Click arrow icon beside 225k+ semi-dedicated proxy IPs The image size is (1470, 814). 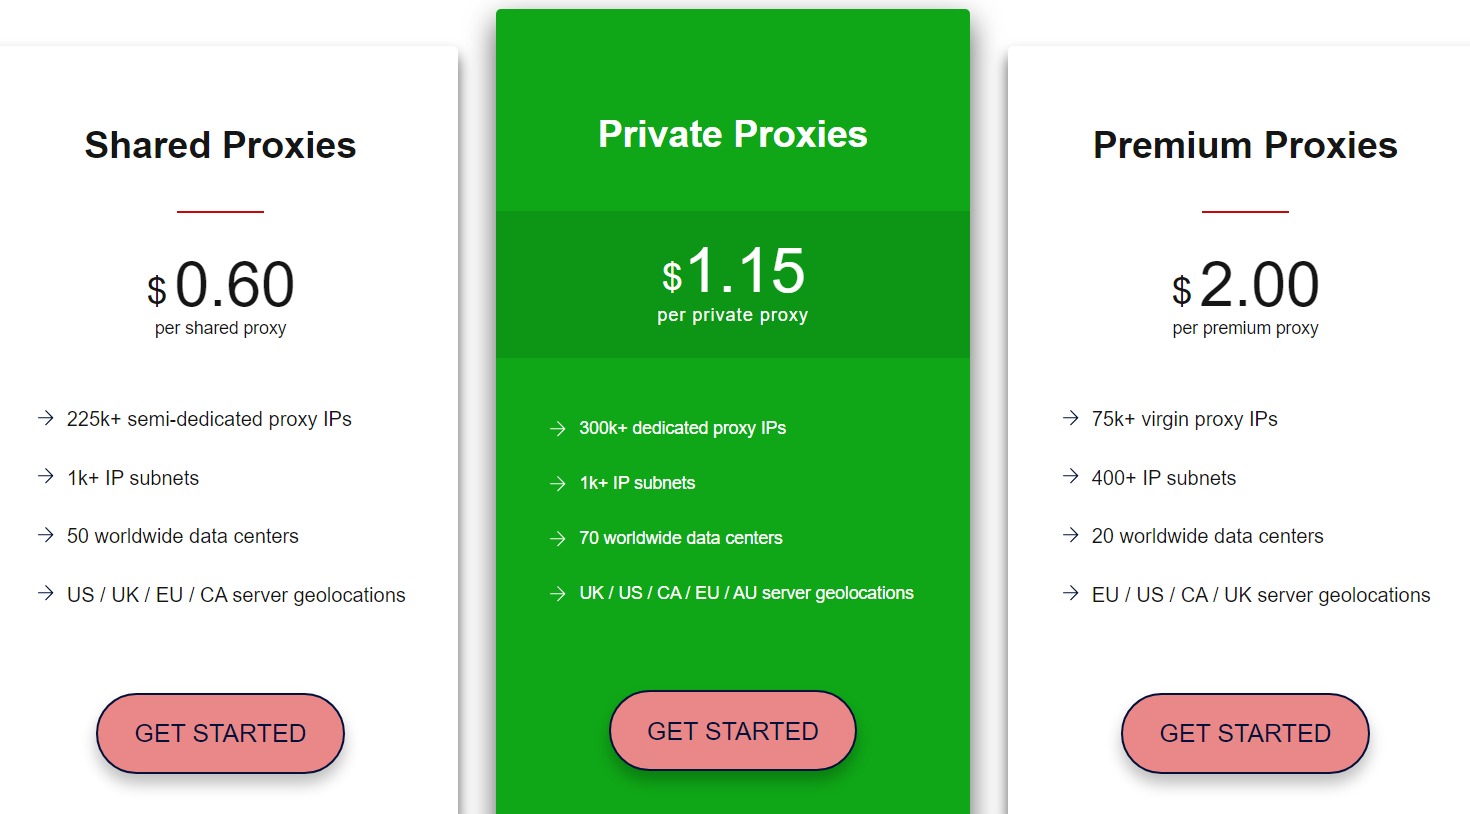[45, 418]
